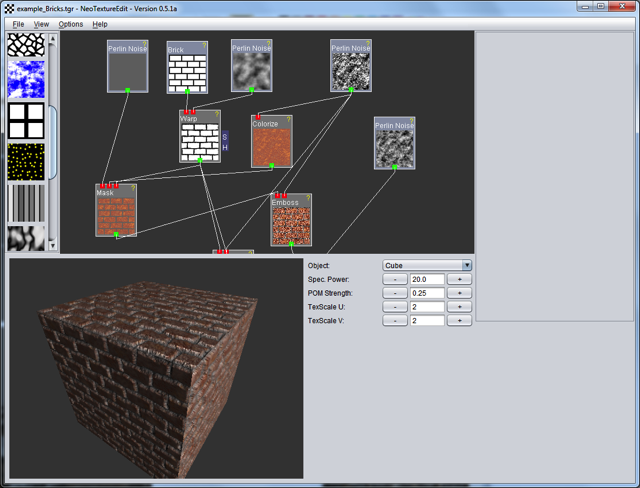The width and height of the screenshot is (640, 488).
Task: Open the File menu
Action: pos(18,24)
